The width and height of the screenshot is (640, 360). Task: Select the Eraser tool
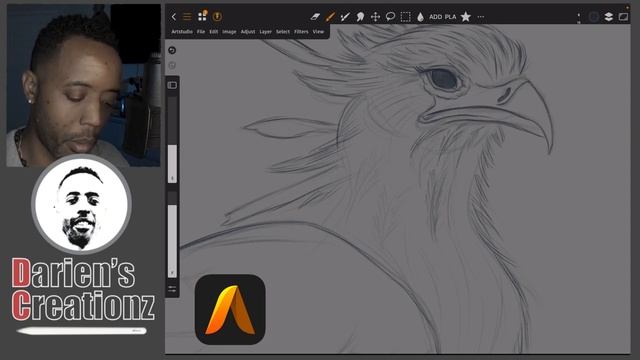[x=315, y=17]
